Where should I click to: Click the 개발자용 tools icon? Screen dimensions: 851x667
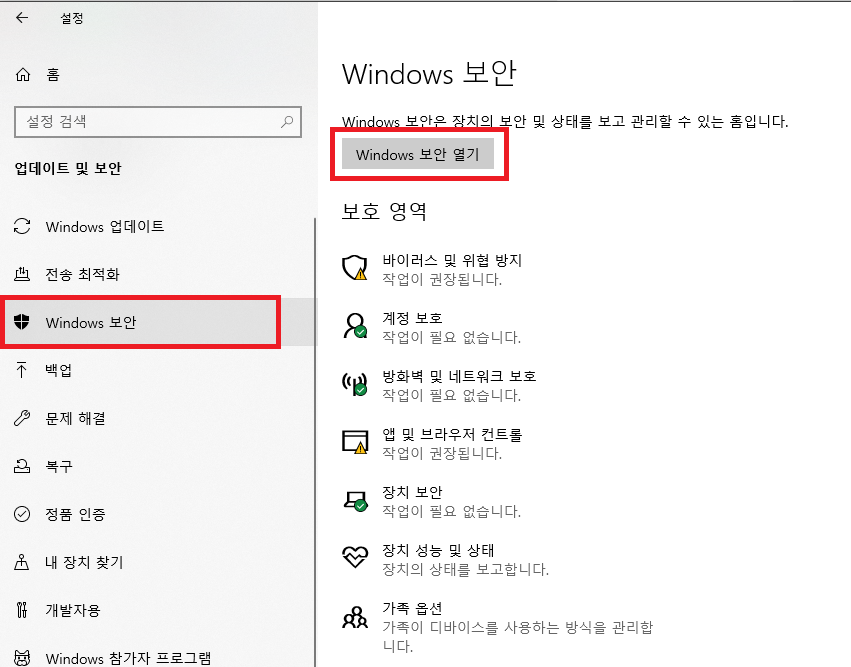pos(22,610)
